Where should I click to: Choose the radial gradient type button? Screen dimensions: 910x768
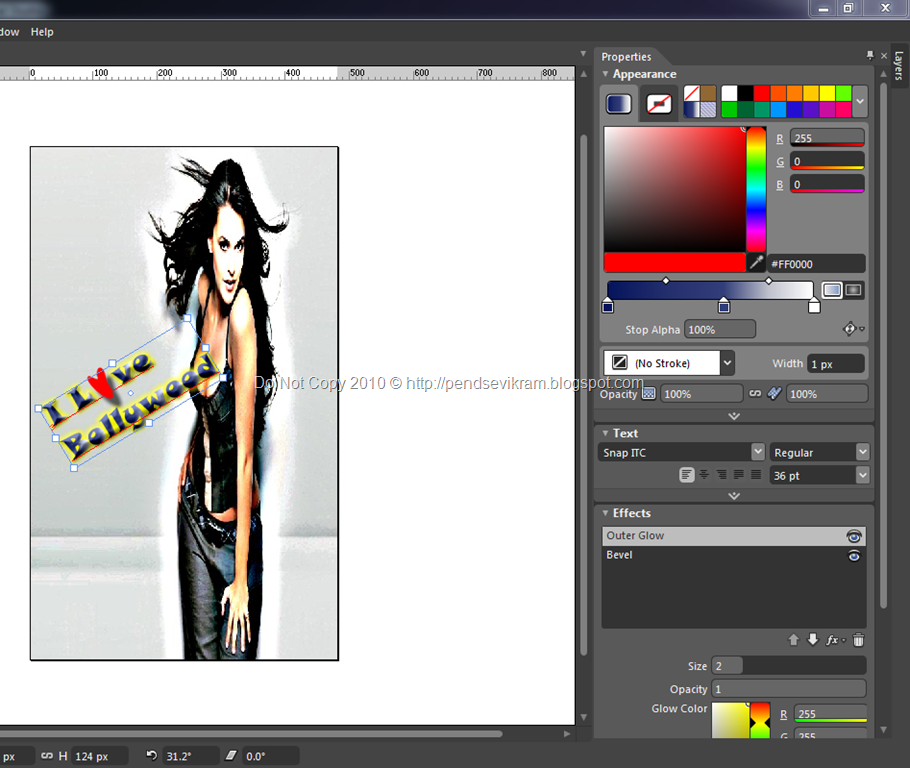point(853,290)
